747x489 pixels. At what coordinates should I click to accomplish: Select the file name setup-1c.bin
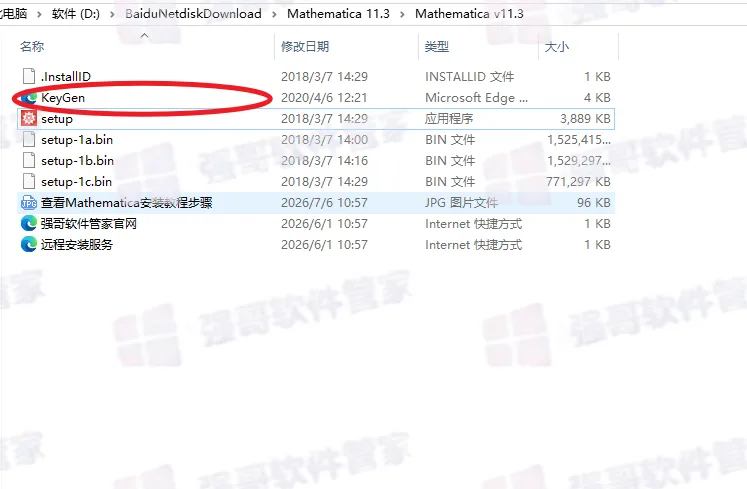click(76, 182)
